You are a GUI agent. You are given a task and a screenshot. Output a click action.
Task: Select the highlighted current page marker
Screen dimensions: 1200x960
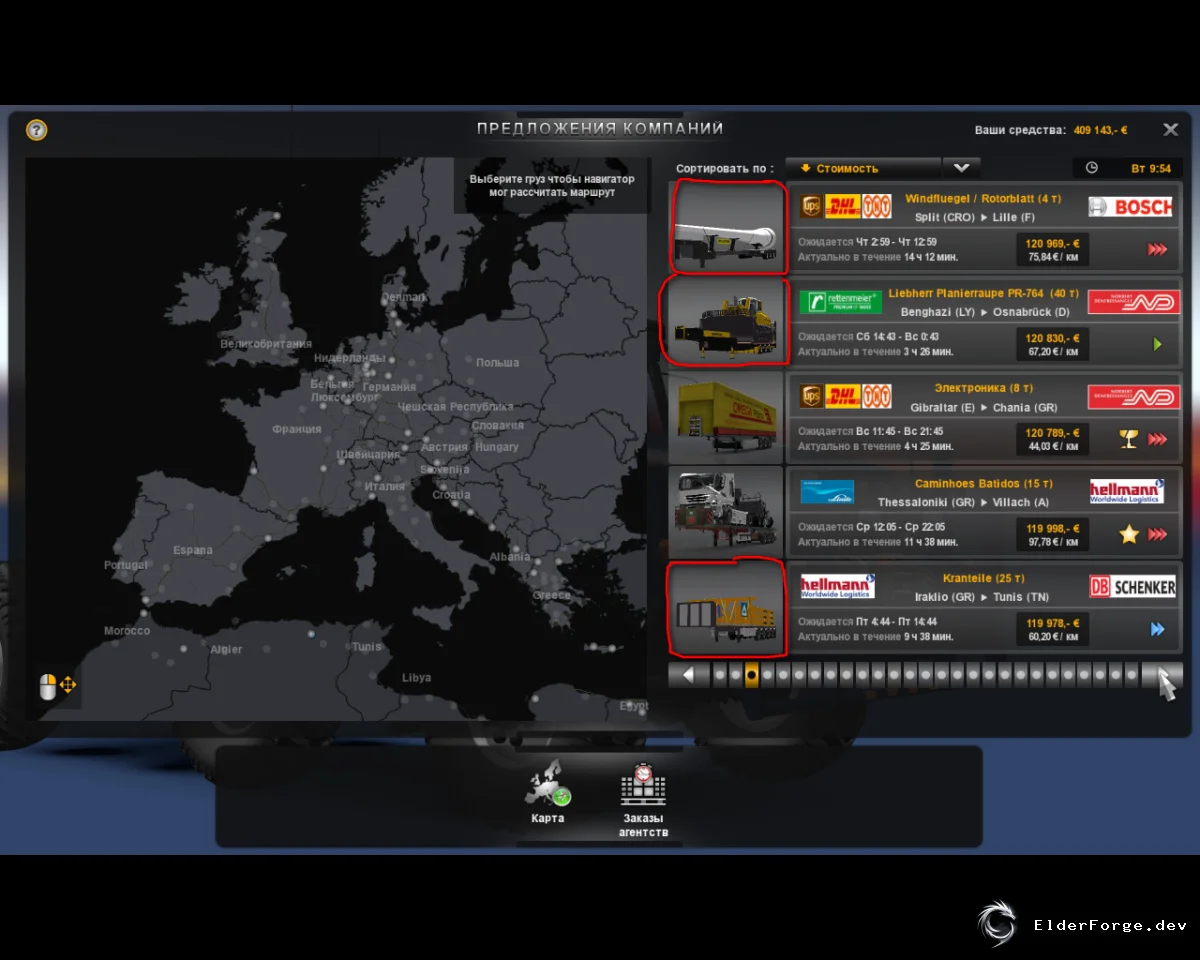[x=752, y=675]
